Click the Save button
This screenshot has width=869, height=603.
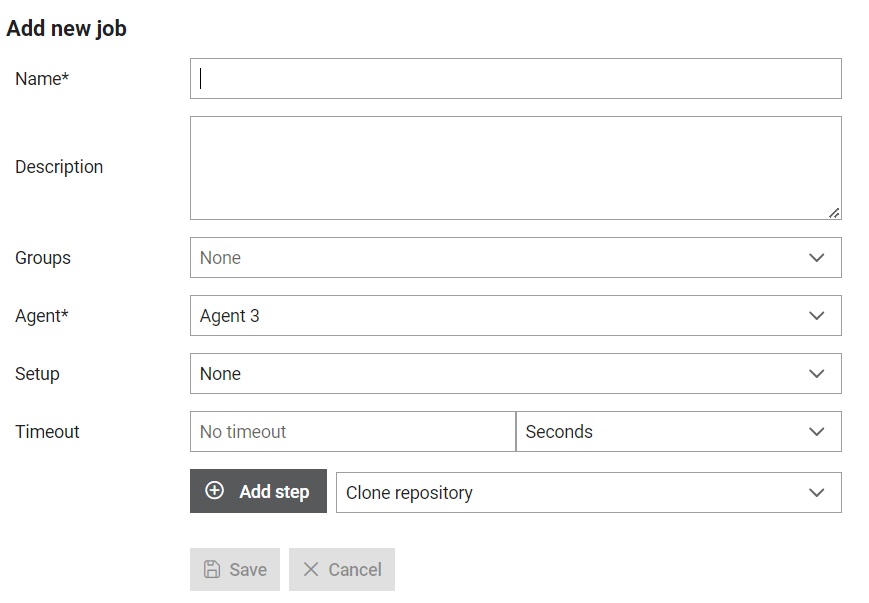[x=235, y=569]
